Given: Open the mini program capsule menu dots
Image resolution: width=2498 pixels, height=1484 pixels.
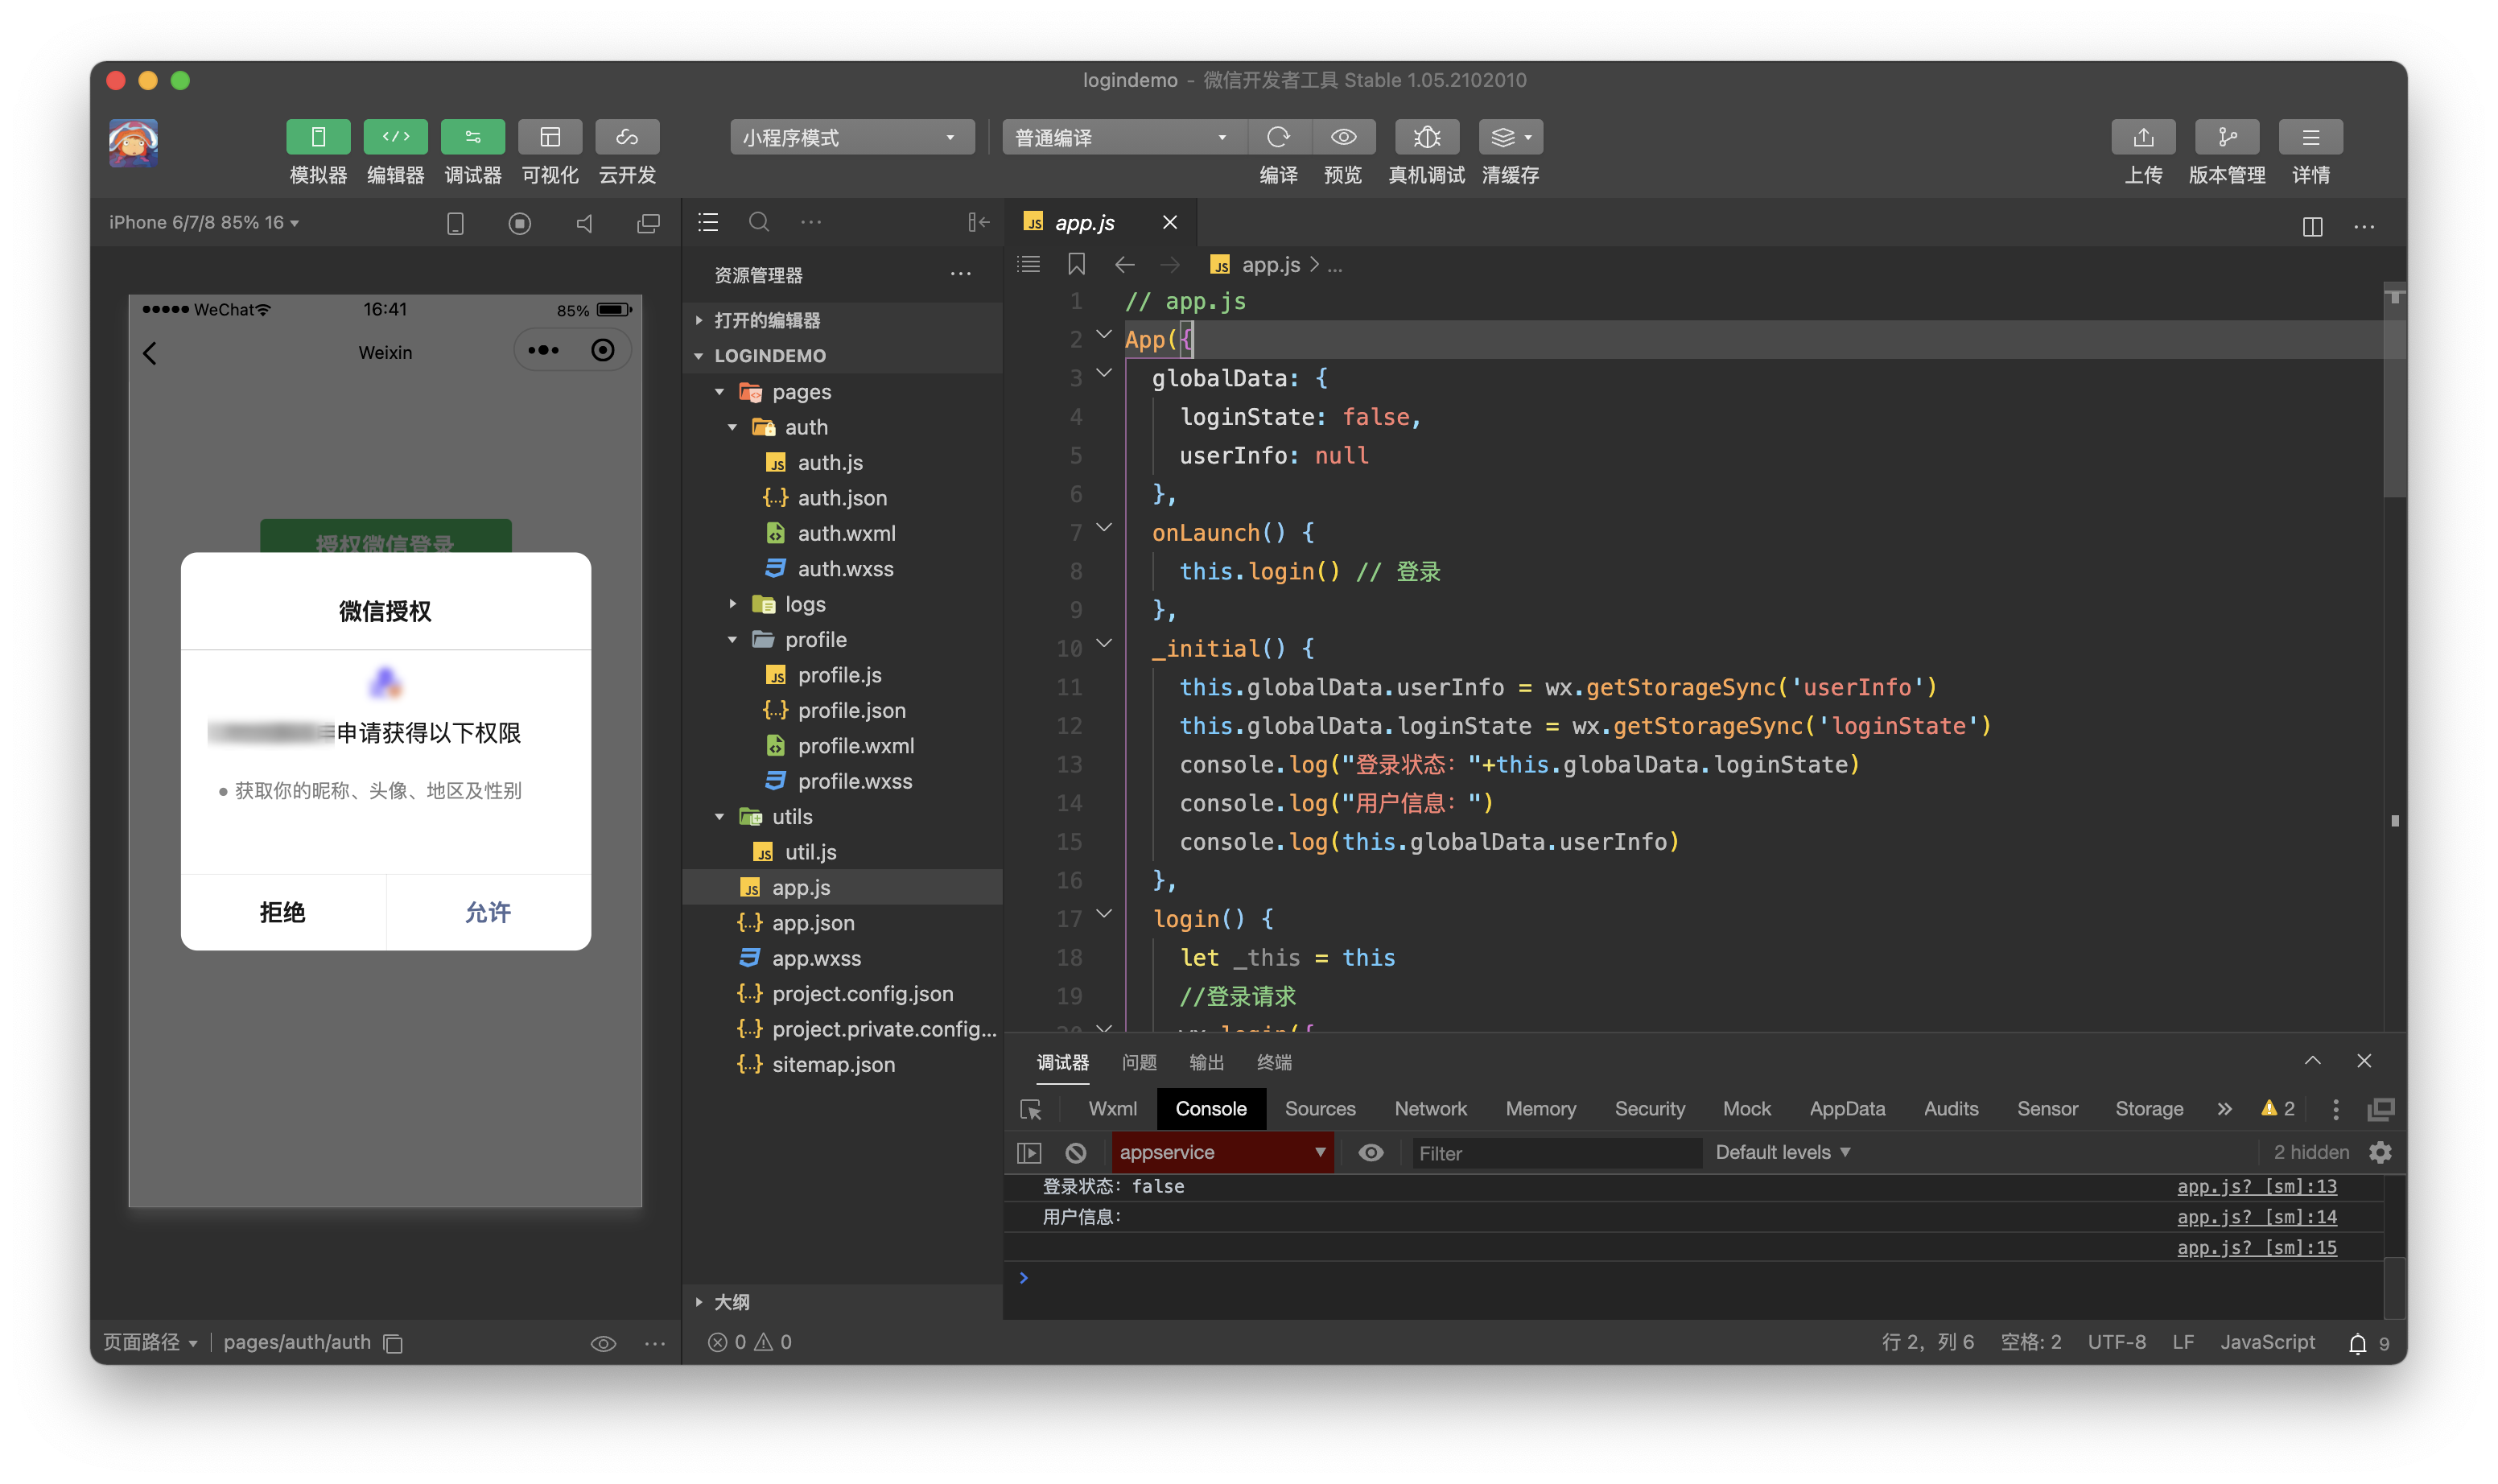Looking at the screenshot, I should [543, 350].
